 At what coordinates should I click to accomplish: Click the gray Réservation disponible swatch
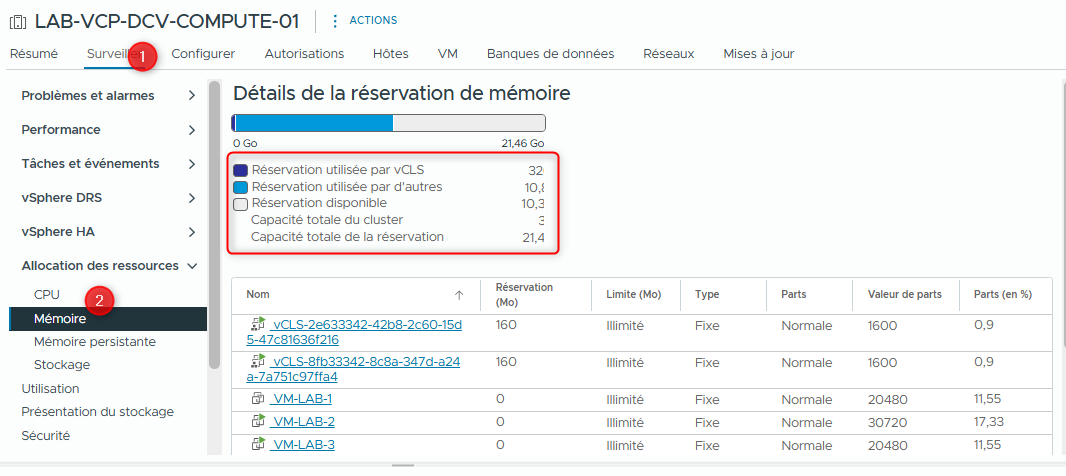[x=240, y=204]
